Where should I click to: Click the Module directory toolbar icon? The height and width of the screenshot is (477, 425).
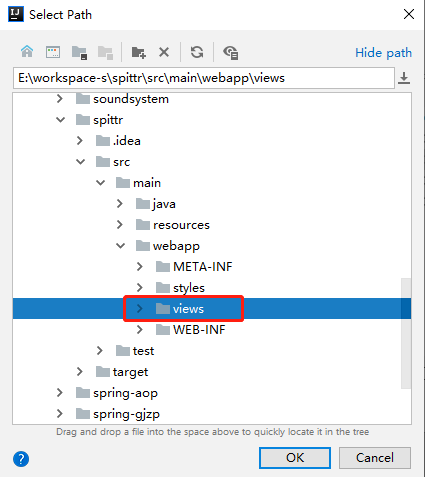(105, 53)
